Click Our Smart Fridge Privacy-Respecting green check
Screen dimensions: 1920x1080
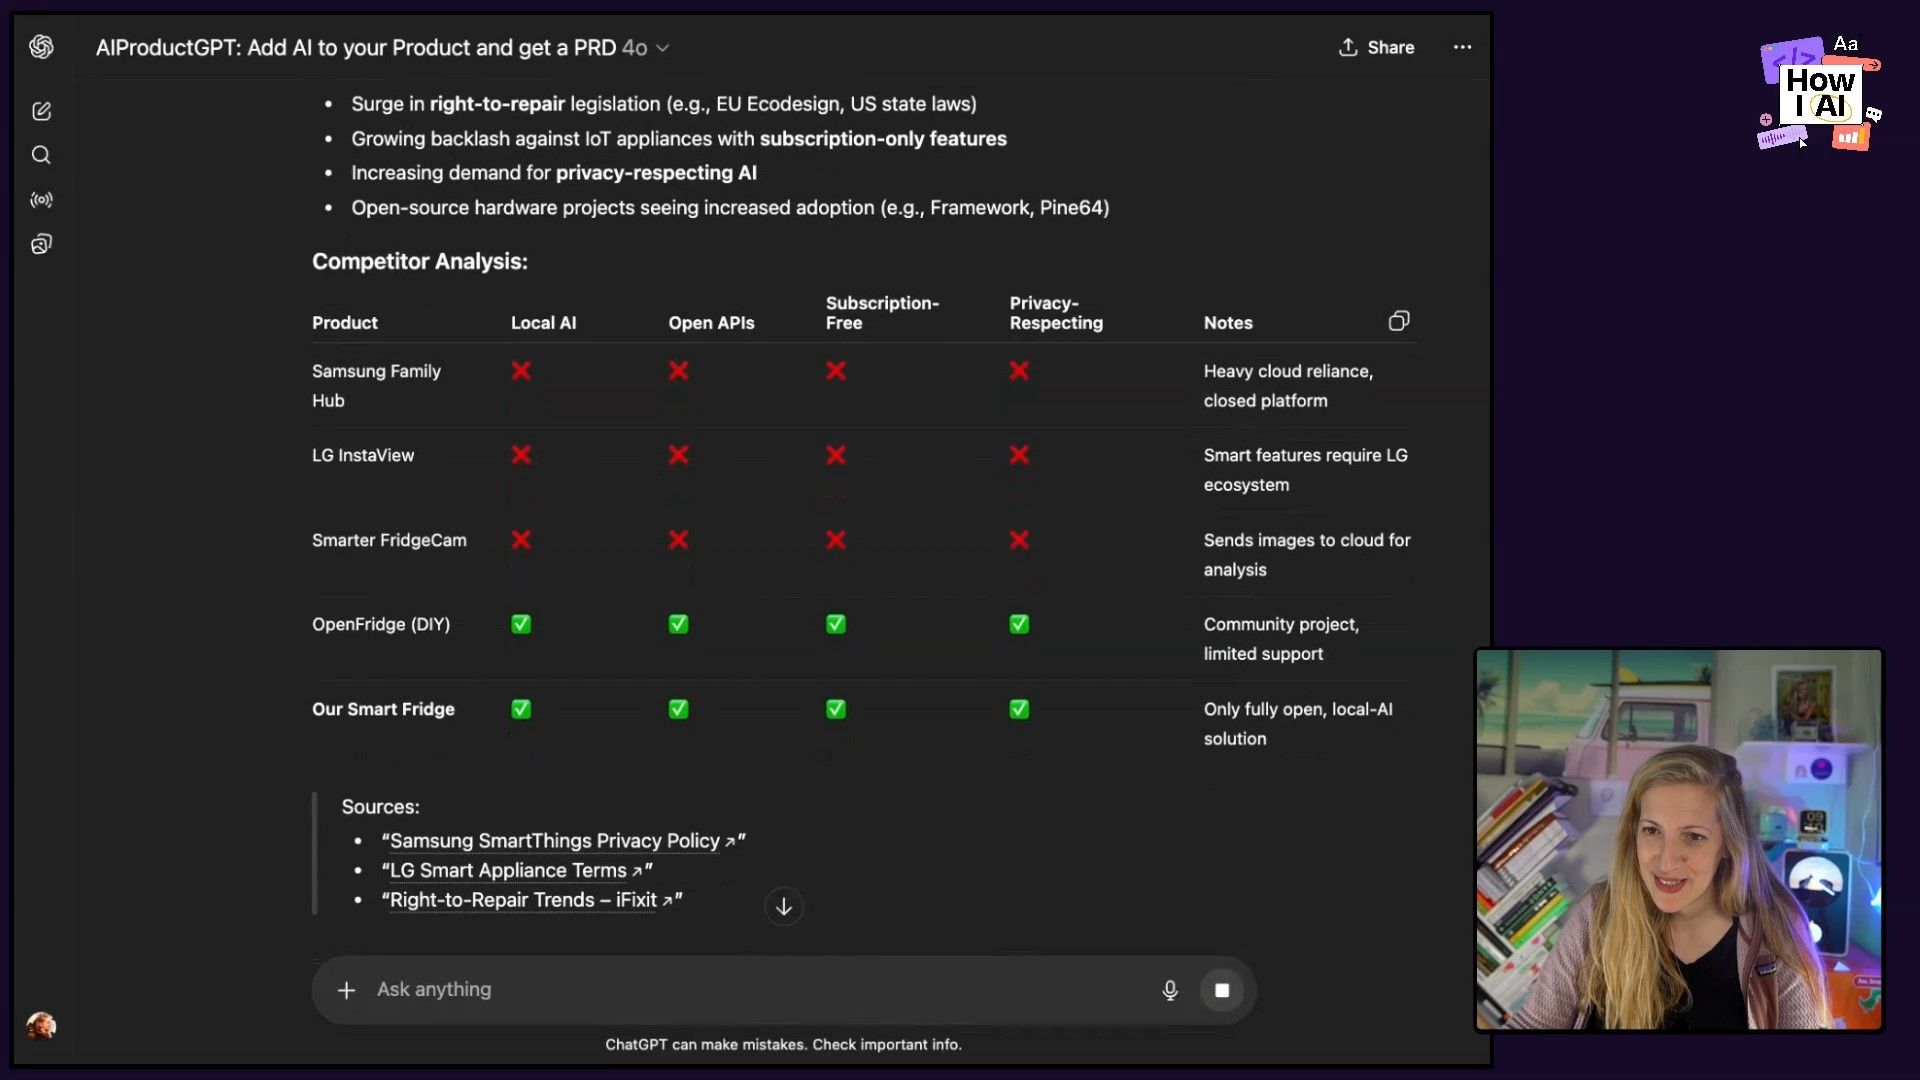point(1019,709)
